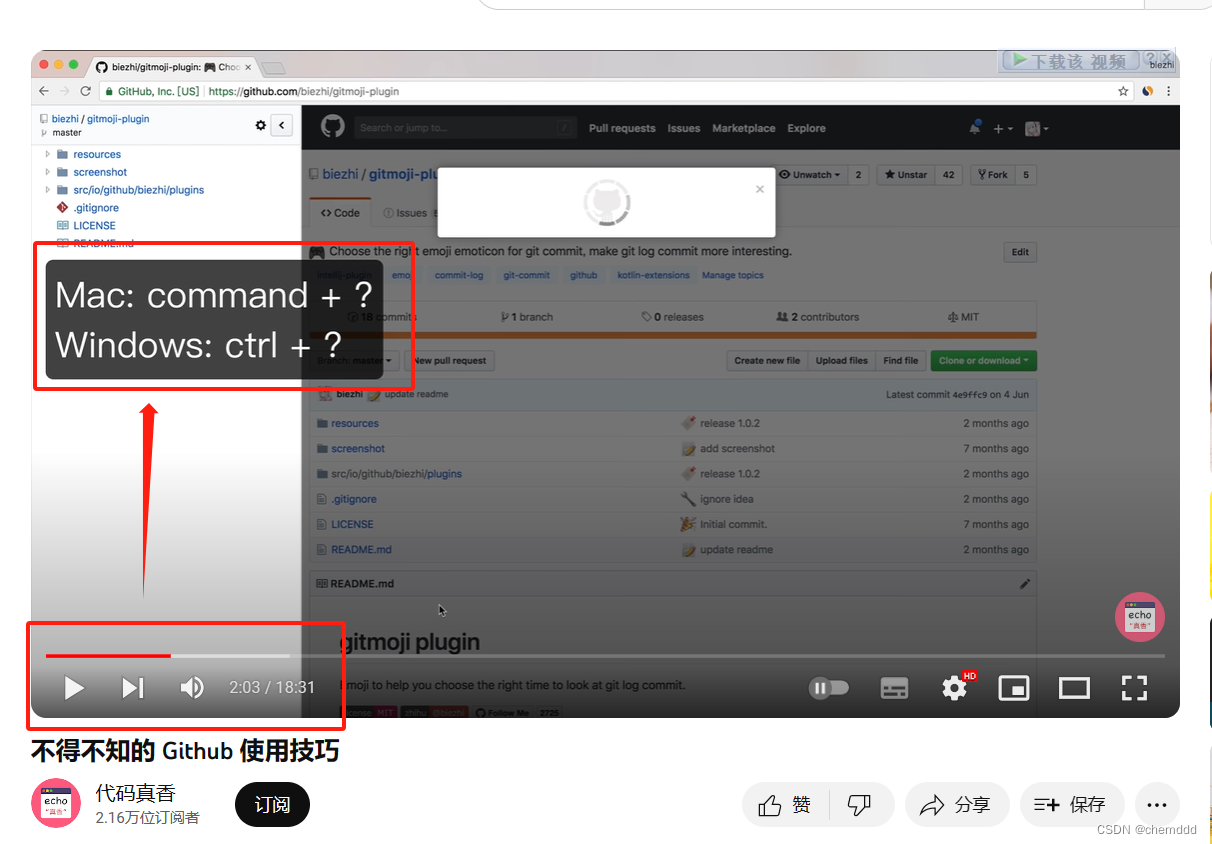Image resolution: width=1212 pixels, height=844 pixels.
Task: Switch to the repo Issues tab
Action: click(x=406, y=213)
